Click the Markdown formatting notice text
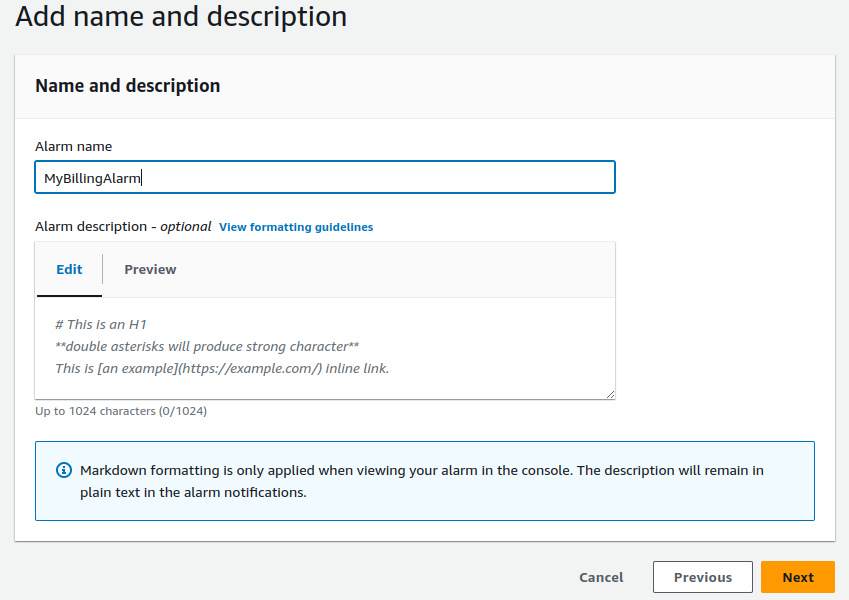Image resolution: width=849 pixels, height=600 pixels. pyautogui.click(x=422, y=481)
